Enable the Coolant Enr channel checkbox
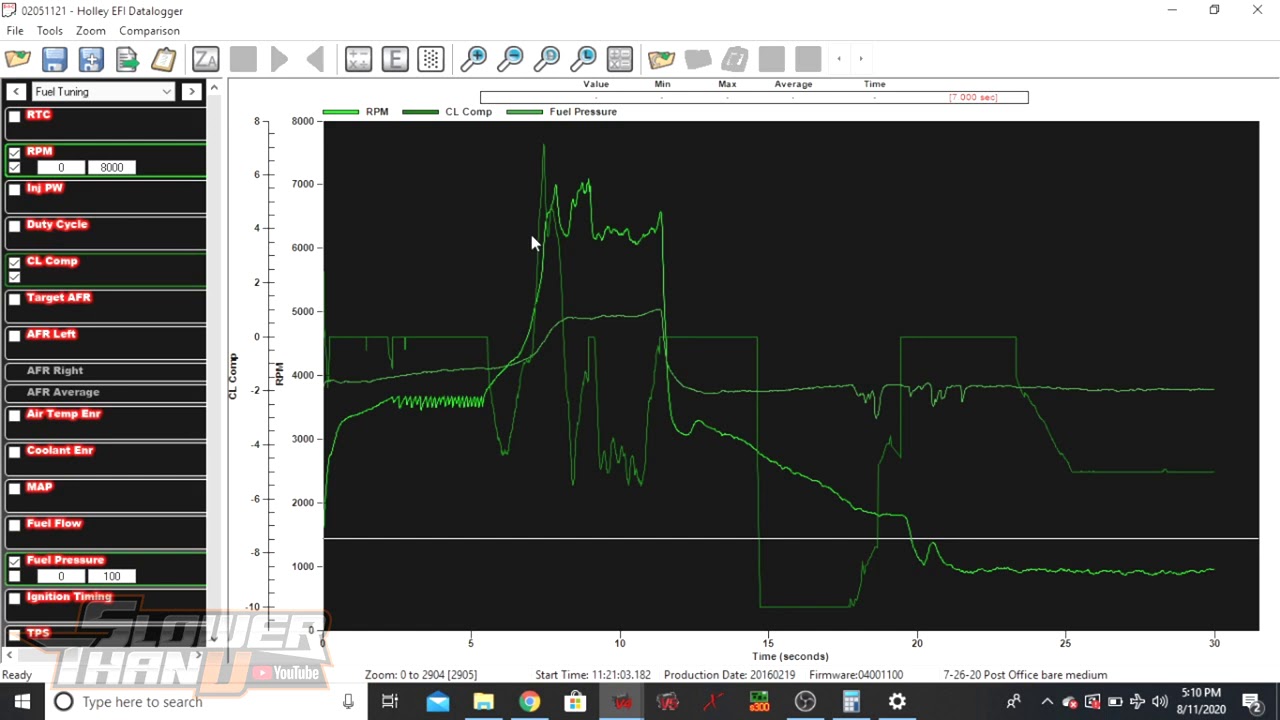Screen dimensions: 1280x720 [x=14, y=452]
